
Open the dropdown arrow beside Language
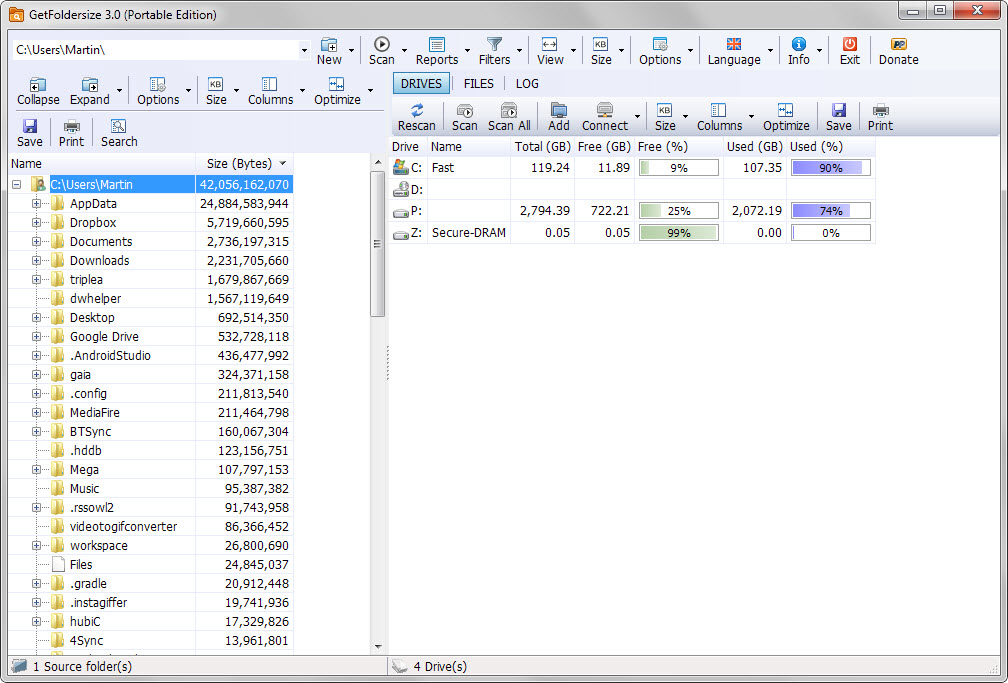pos(770,50)
